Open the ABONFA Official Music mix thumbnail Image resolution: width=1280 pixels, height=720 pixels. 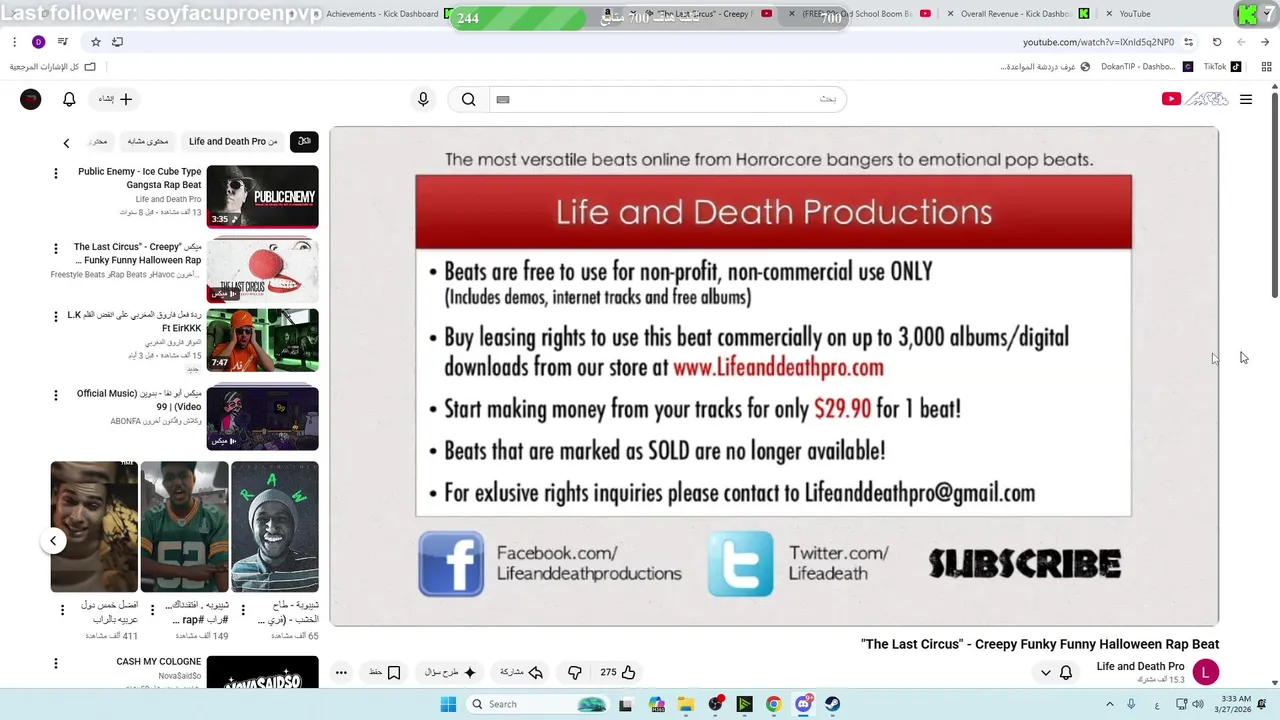(x=262, y=418)
